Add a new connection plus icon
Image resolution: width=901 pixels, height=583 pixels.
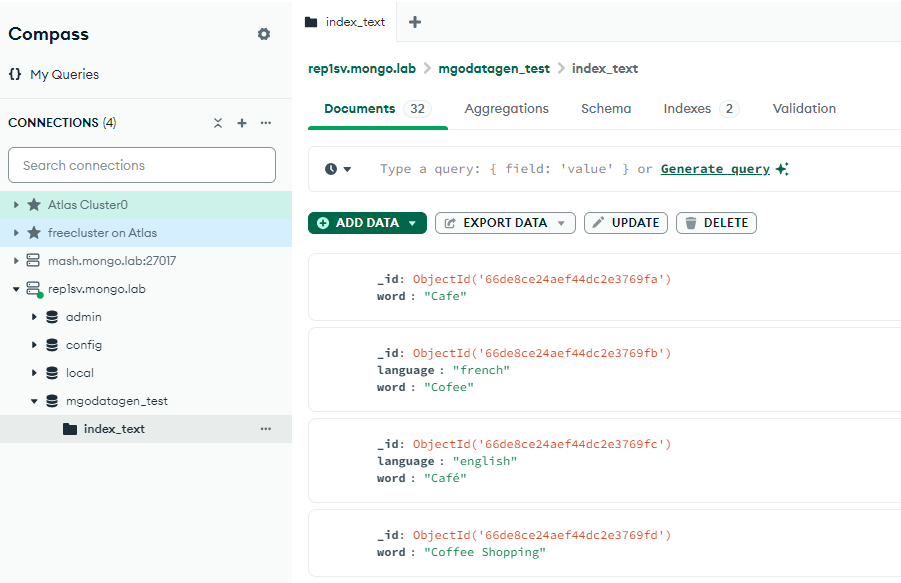coord(242,123)
